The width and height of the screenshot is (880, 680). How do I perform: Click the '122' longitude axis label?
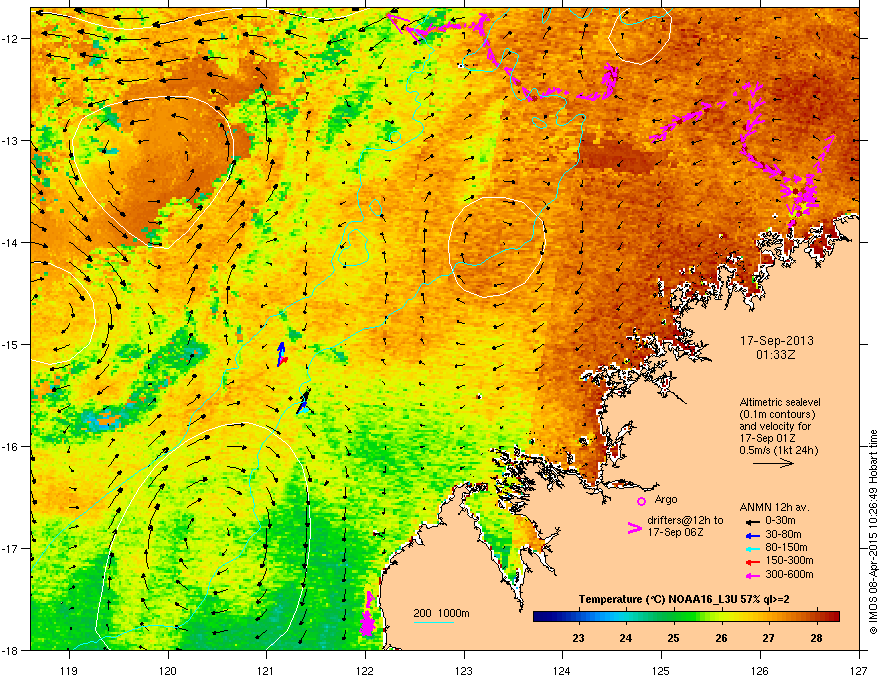click(365, 670)
